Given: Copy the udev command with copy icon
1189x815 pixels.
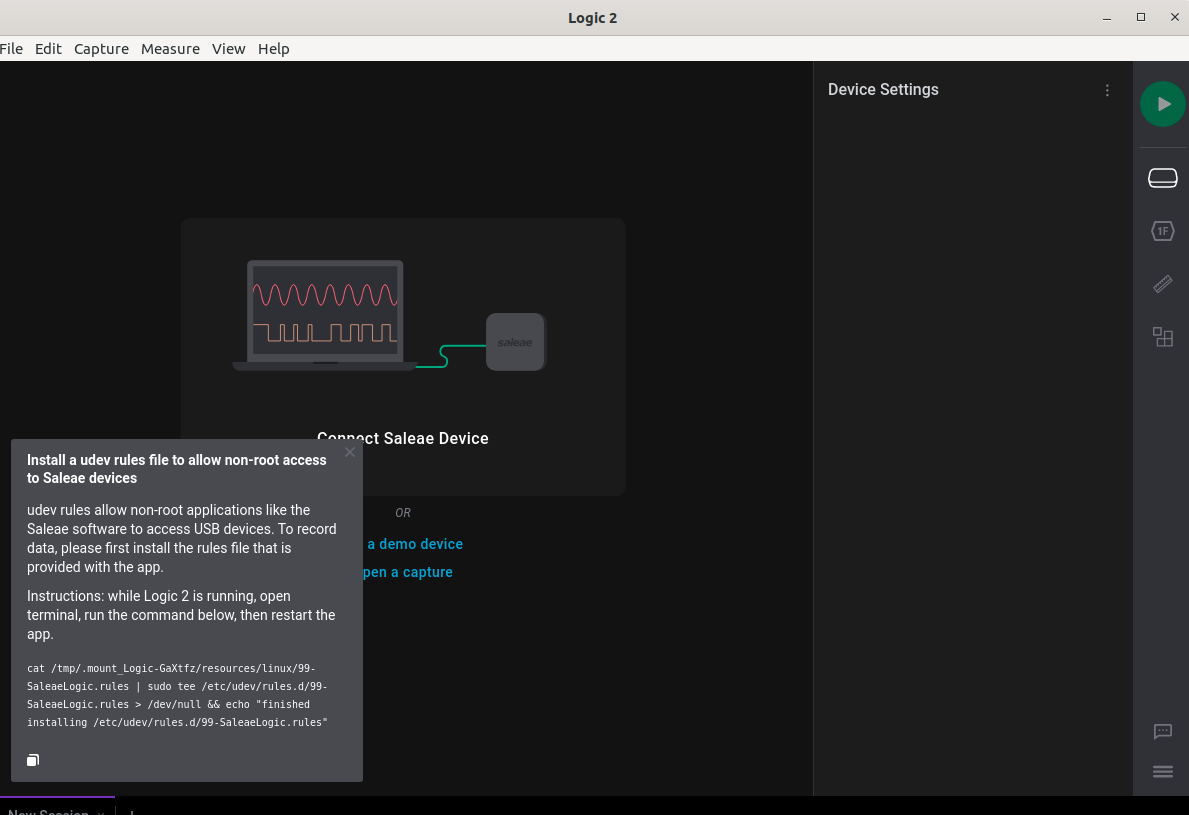Looking at the screenshot, I should click(x=33, y=760).
